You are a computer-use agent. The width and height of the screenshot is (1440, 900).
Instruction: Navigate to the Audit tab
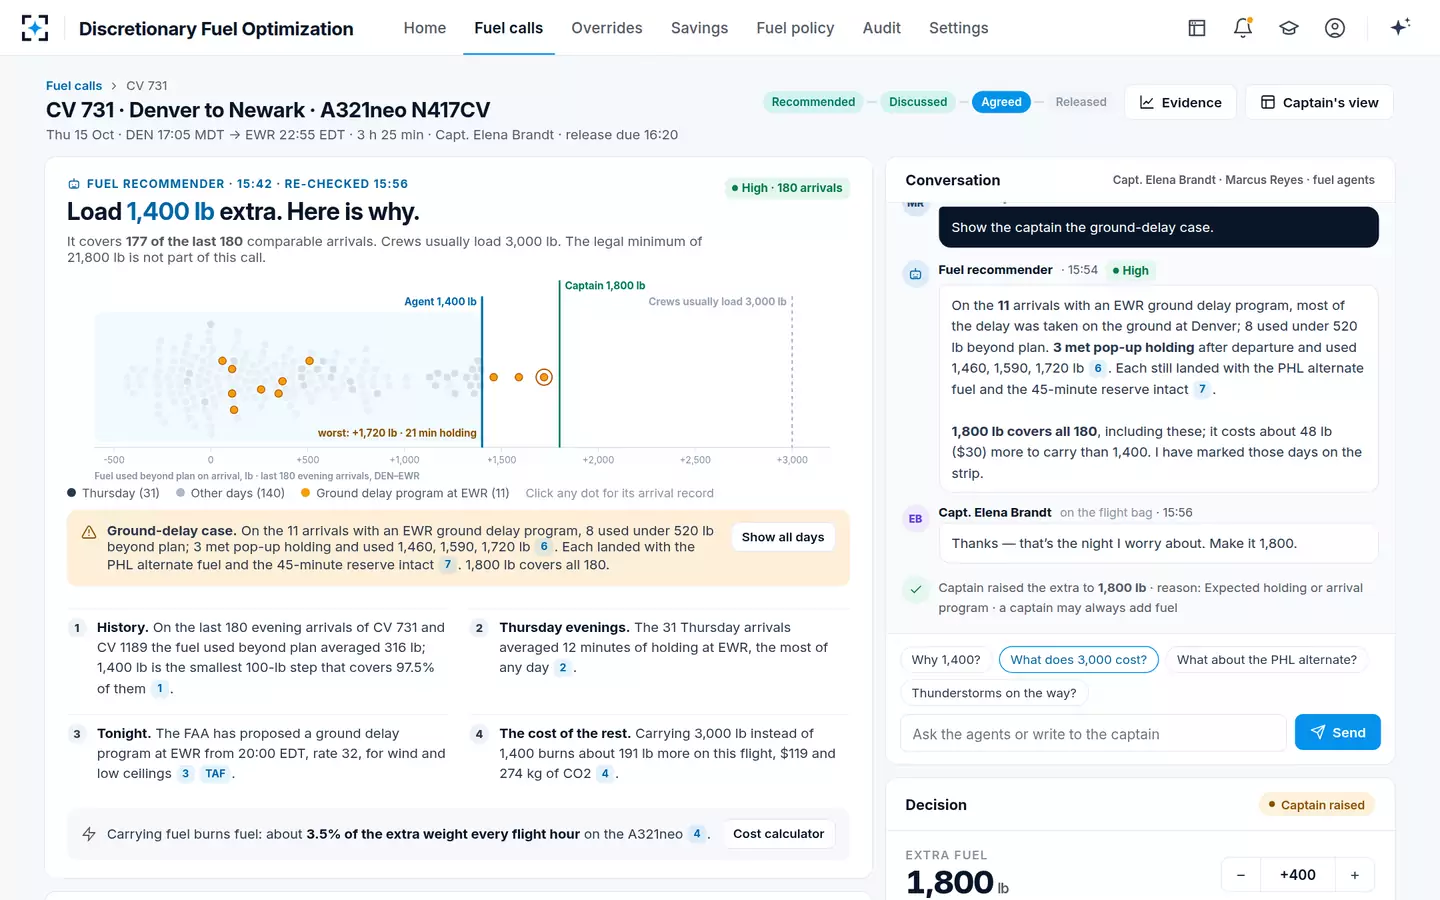tap(882, 28)
